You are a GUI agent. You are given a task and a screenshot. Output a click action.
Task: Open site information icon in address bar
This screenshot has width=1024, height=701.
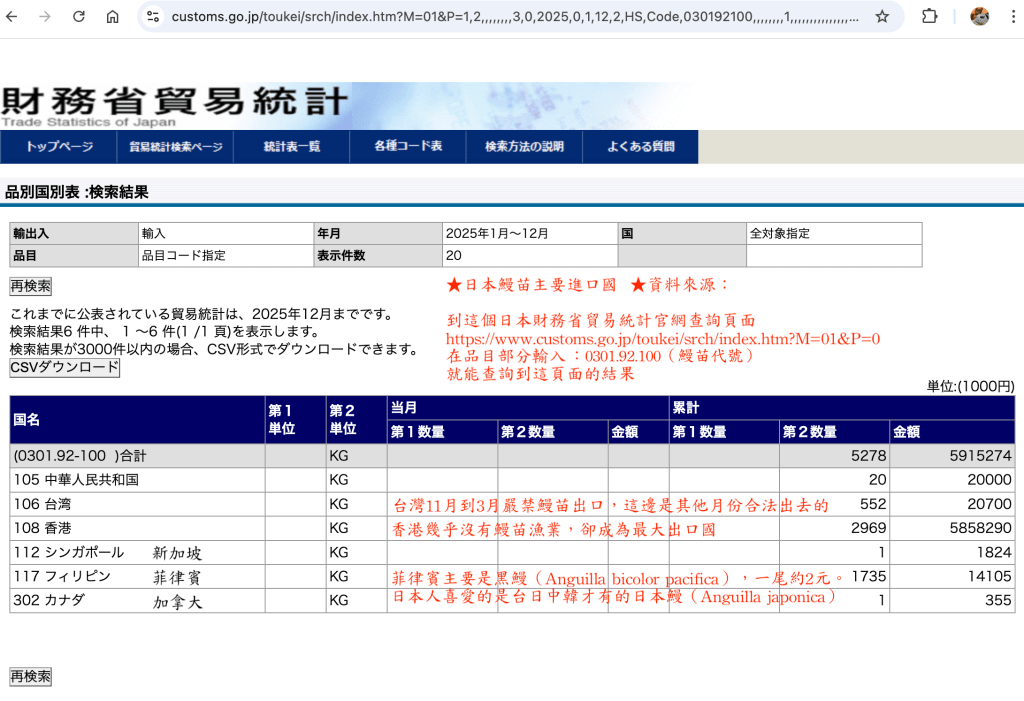pos(153,17)
